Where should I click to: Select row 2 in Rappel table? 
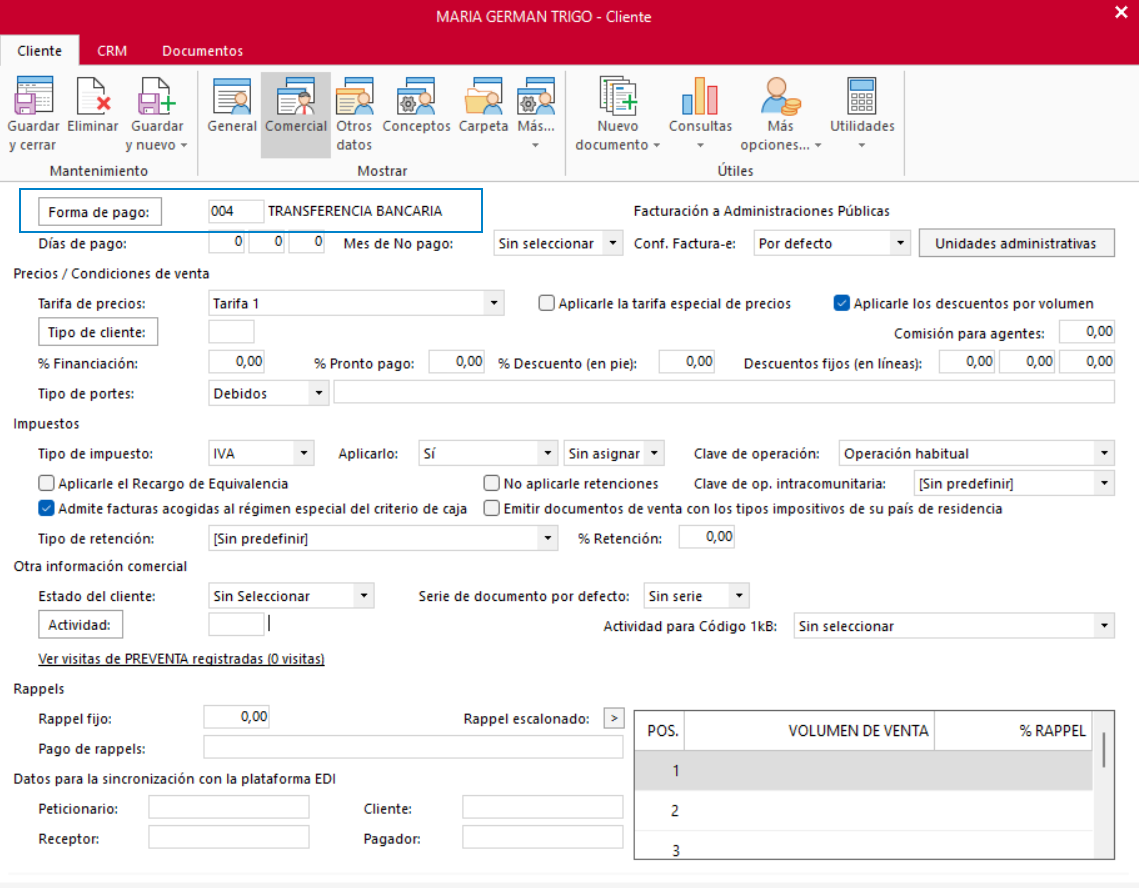tap(863, 811)
